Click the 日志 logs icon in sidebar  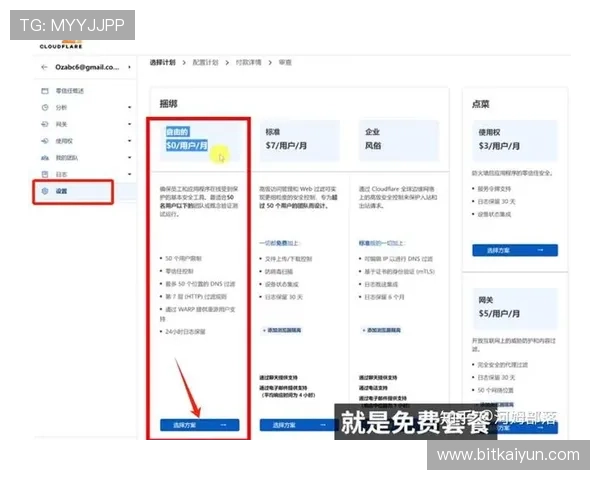click(x=45, y=174)
